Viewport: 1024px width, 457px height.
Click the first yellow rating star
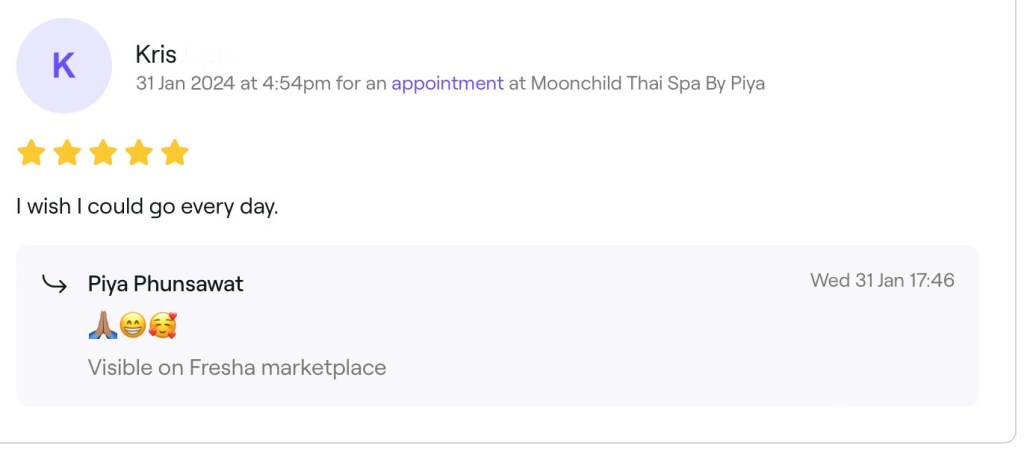tap(31, 153)
